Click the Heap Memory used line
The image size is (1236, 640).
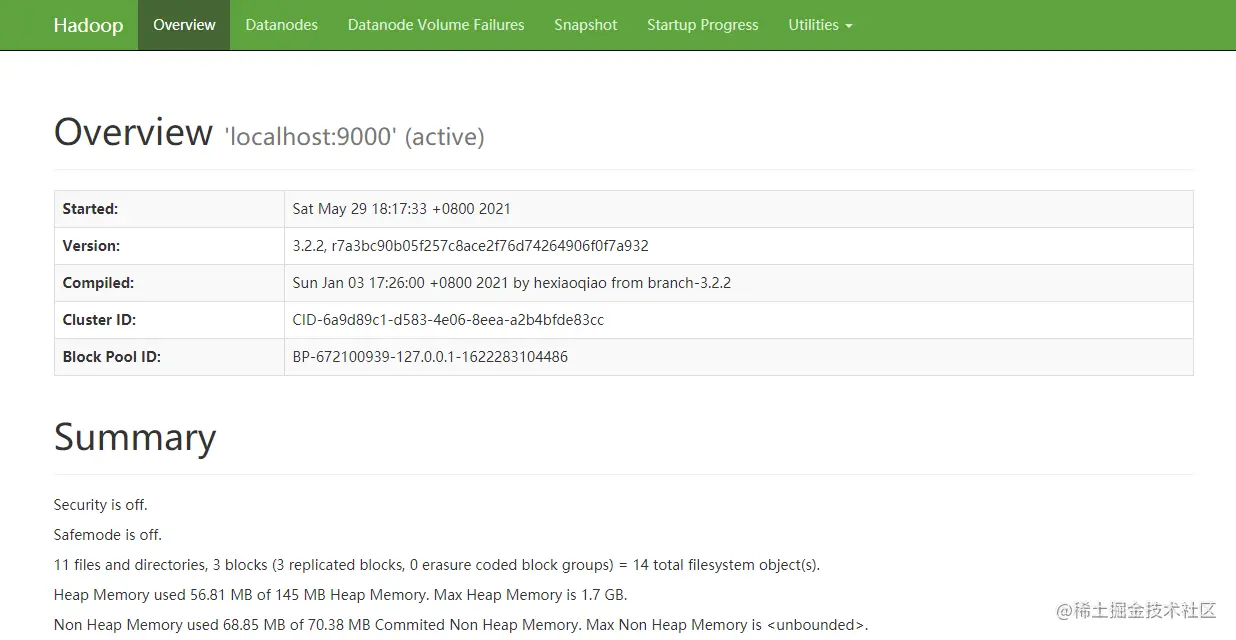340,595
